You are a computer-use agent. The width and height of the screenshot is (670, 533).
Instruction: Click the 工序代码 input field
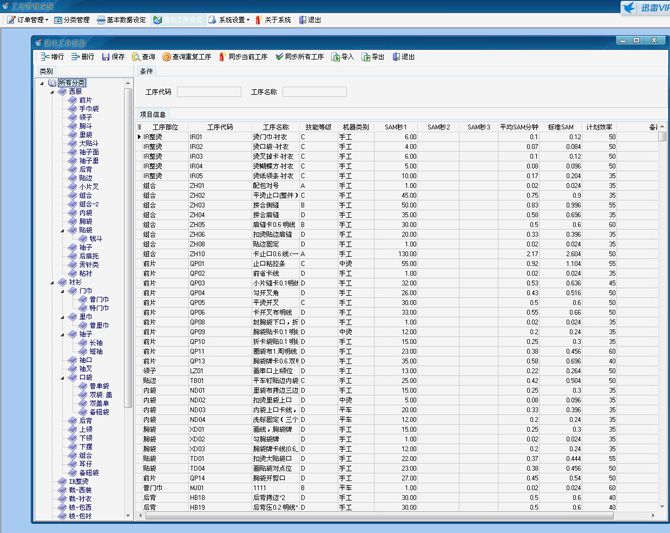[x=209, y=92]
